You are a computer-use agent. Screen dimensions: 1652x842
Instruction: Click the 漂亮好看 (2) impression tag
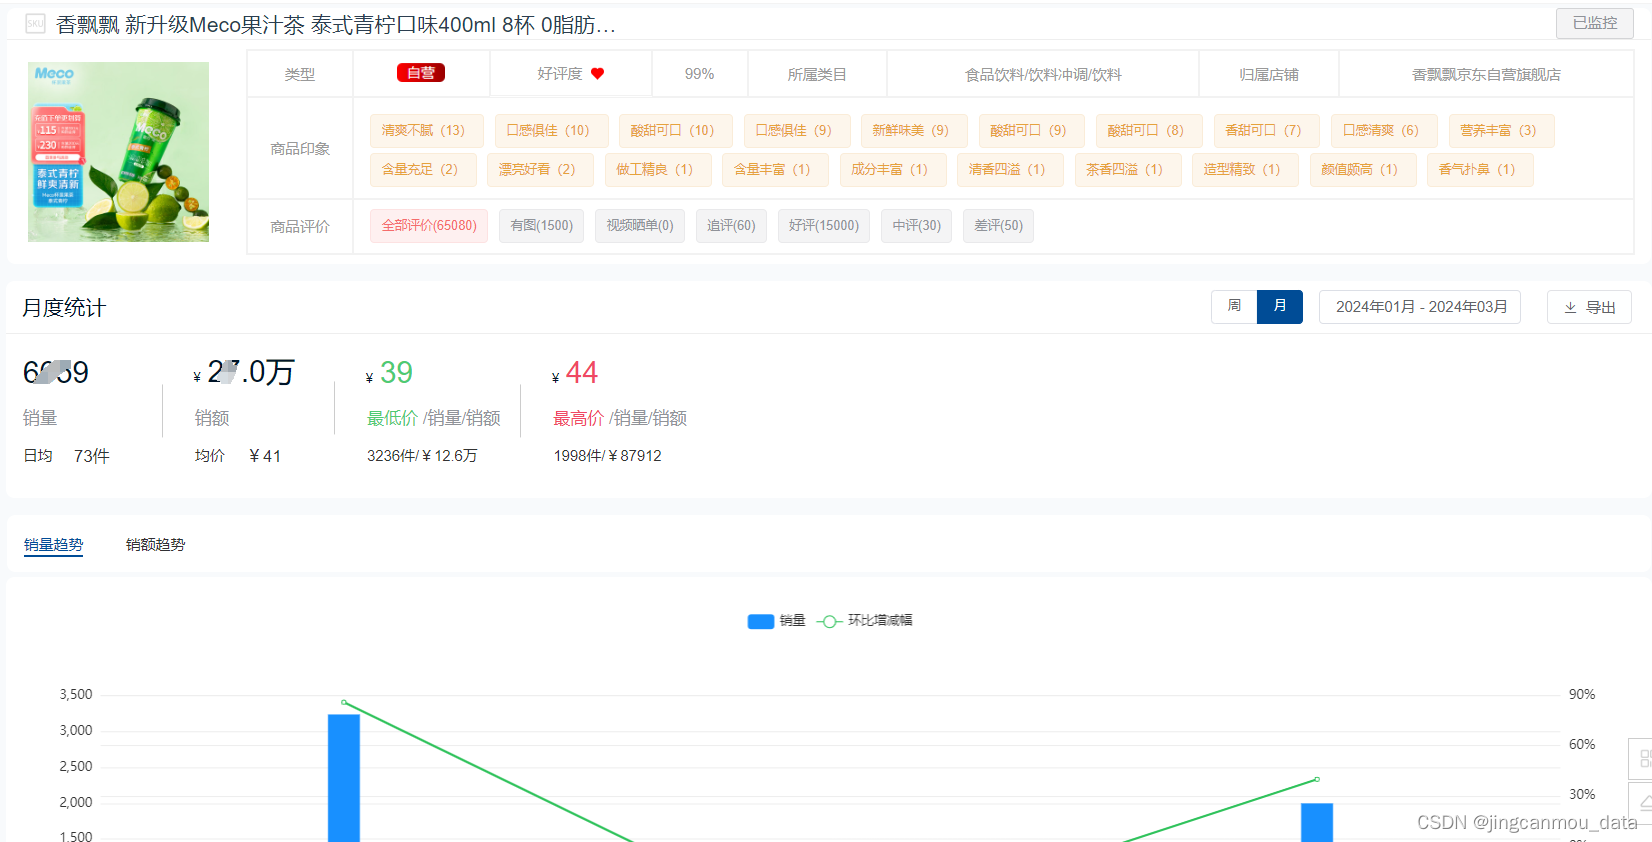point(540,170)
